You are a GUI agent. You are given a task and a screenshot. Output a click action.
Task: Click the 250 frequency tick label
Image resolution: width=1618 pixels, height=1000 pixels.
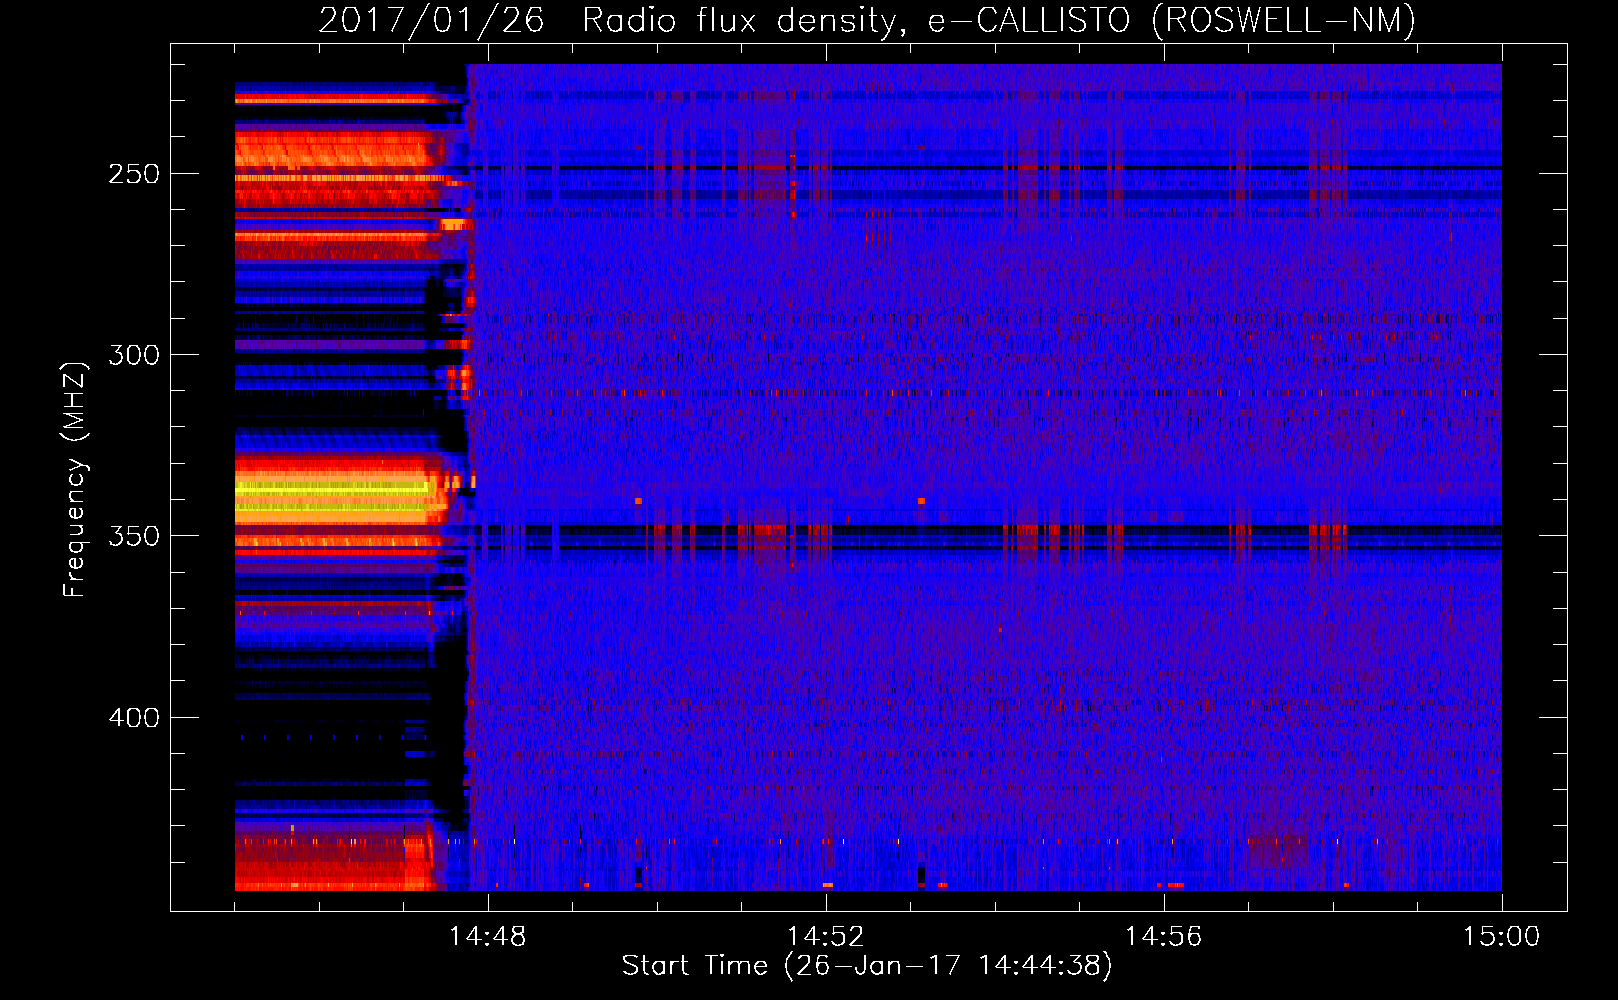[x=134, y=174]
